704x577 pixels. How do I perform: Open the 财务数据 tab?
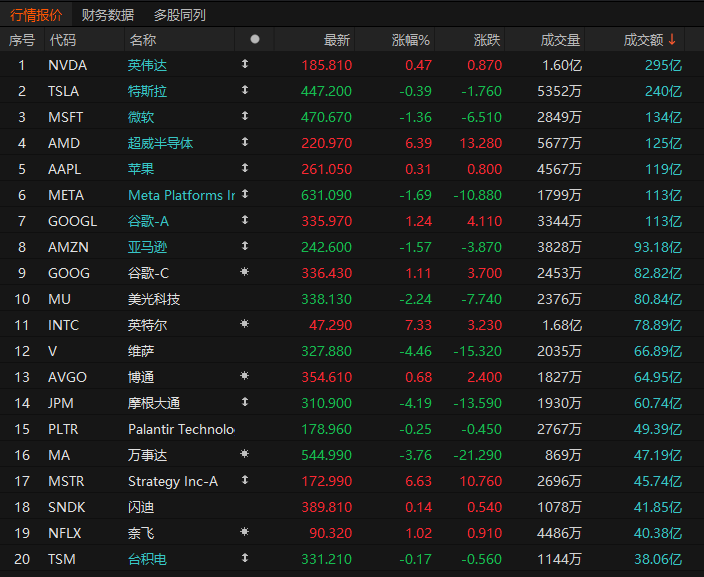click(x=108, y=15)
